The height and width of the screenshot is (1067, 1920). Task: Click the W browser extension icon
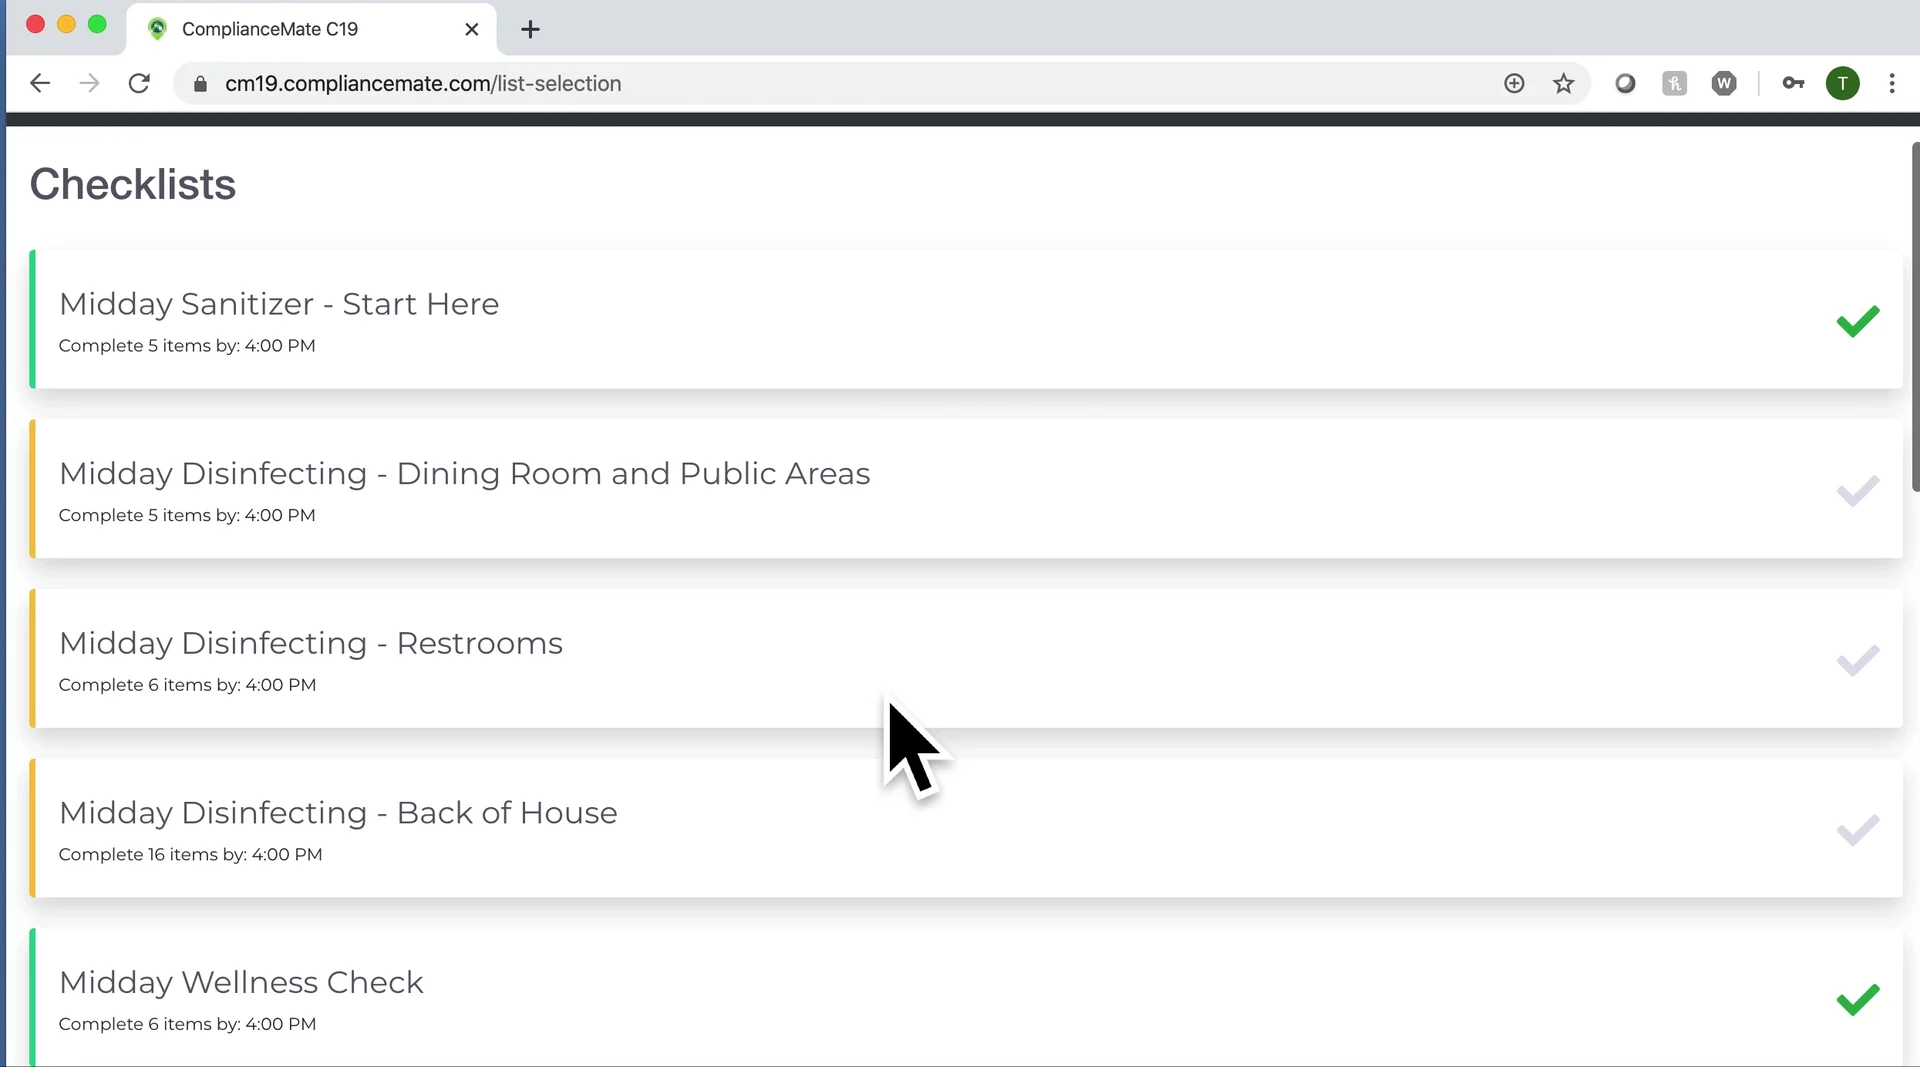point(1723,84)
